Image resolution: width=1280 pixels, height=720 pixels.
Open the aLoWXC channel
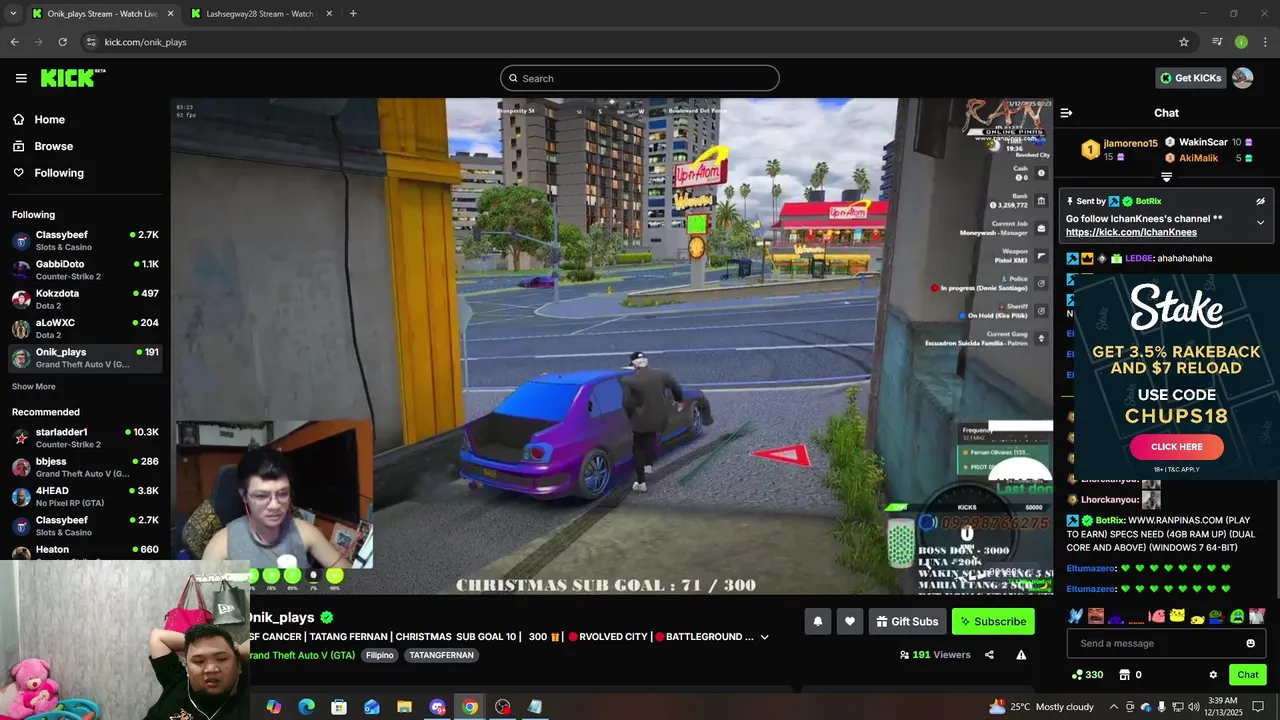[x=85, y=328]
